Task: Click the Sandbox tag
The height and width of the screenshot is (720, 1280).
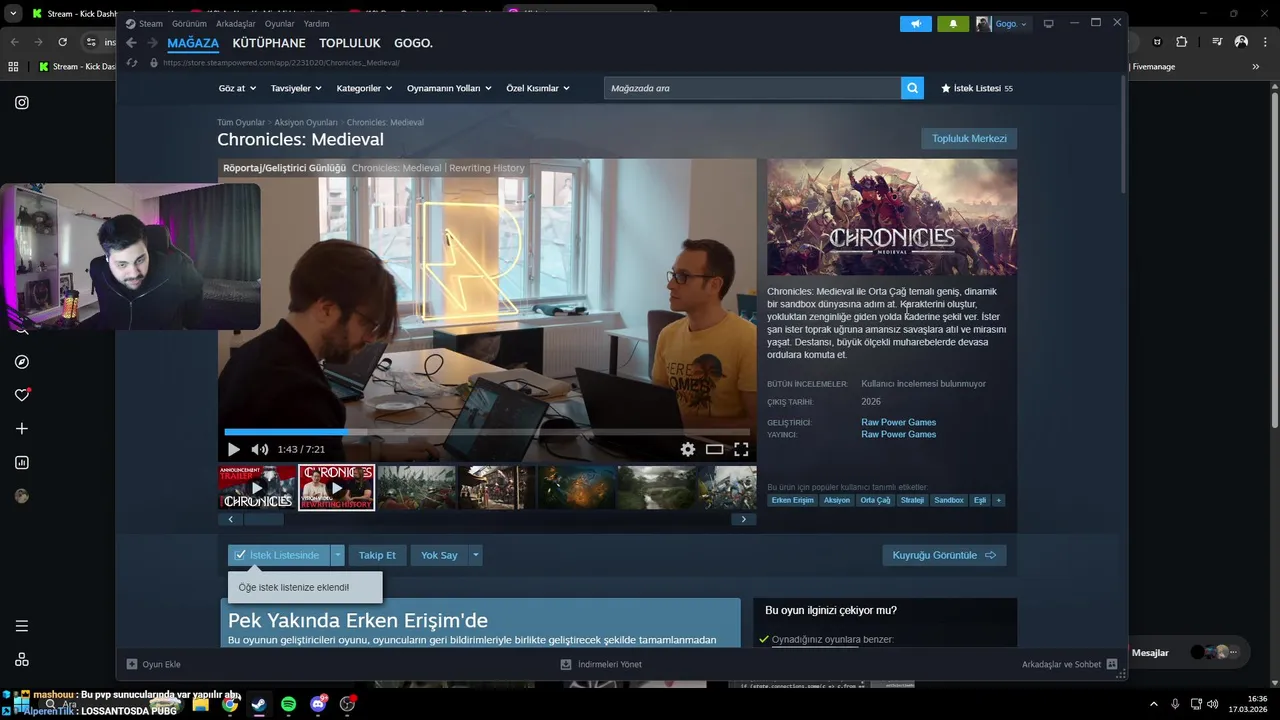Action: [949, 500]
